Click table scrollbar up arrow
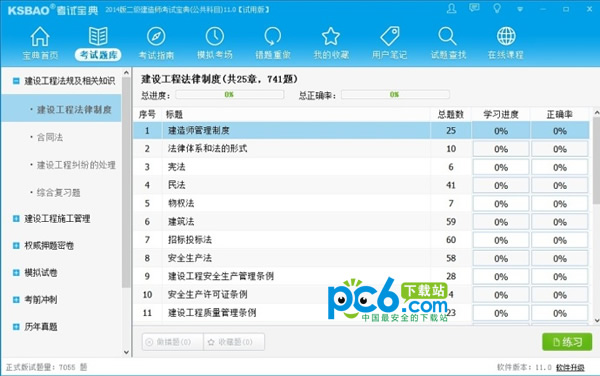Screen dimensions: 600x376 [596, 112]
